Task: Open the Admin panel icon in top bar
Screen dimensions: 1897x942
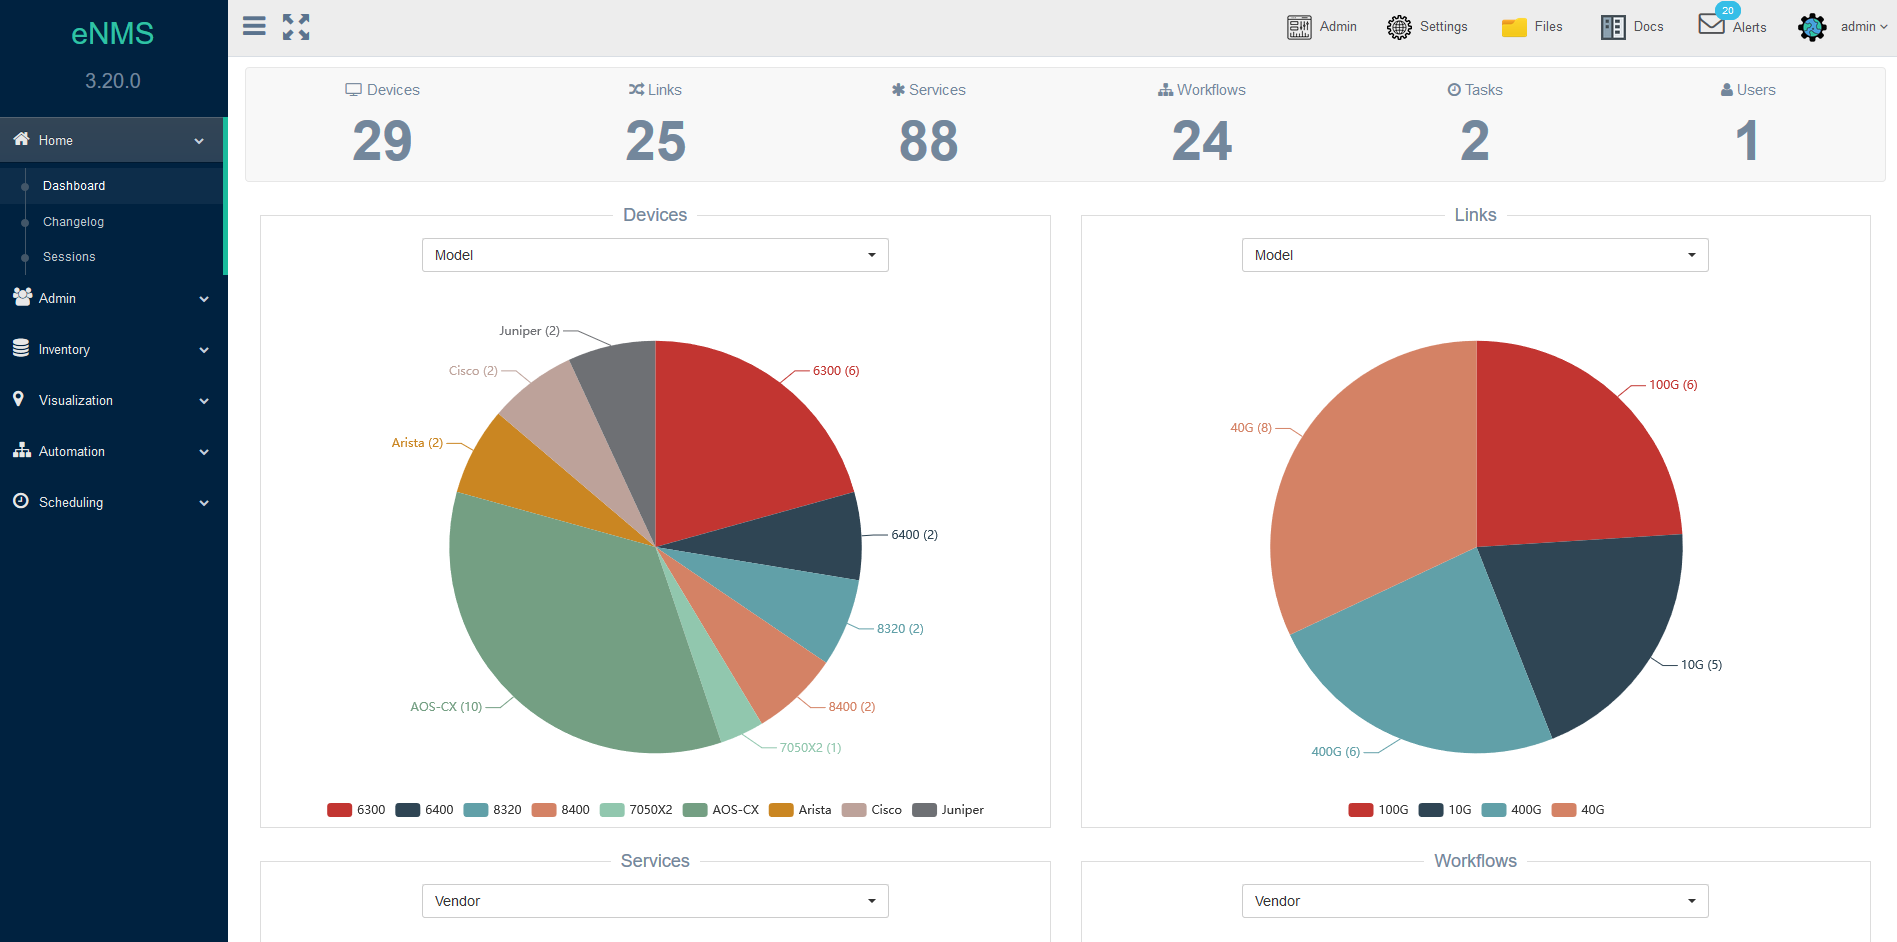Action: pos(1299,27)
